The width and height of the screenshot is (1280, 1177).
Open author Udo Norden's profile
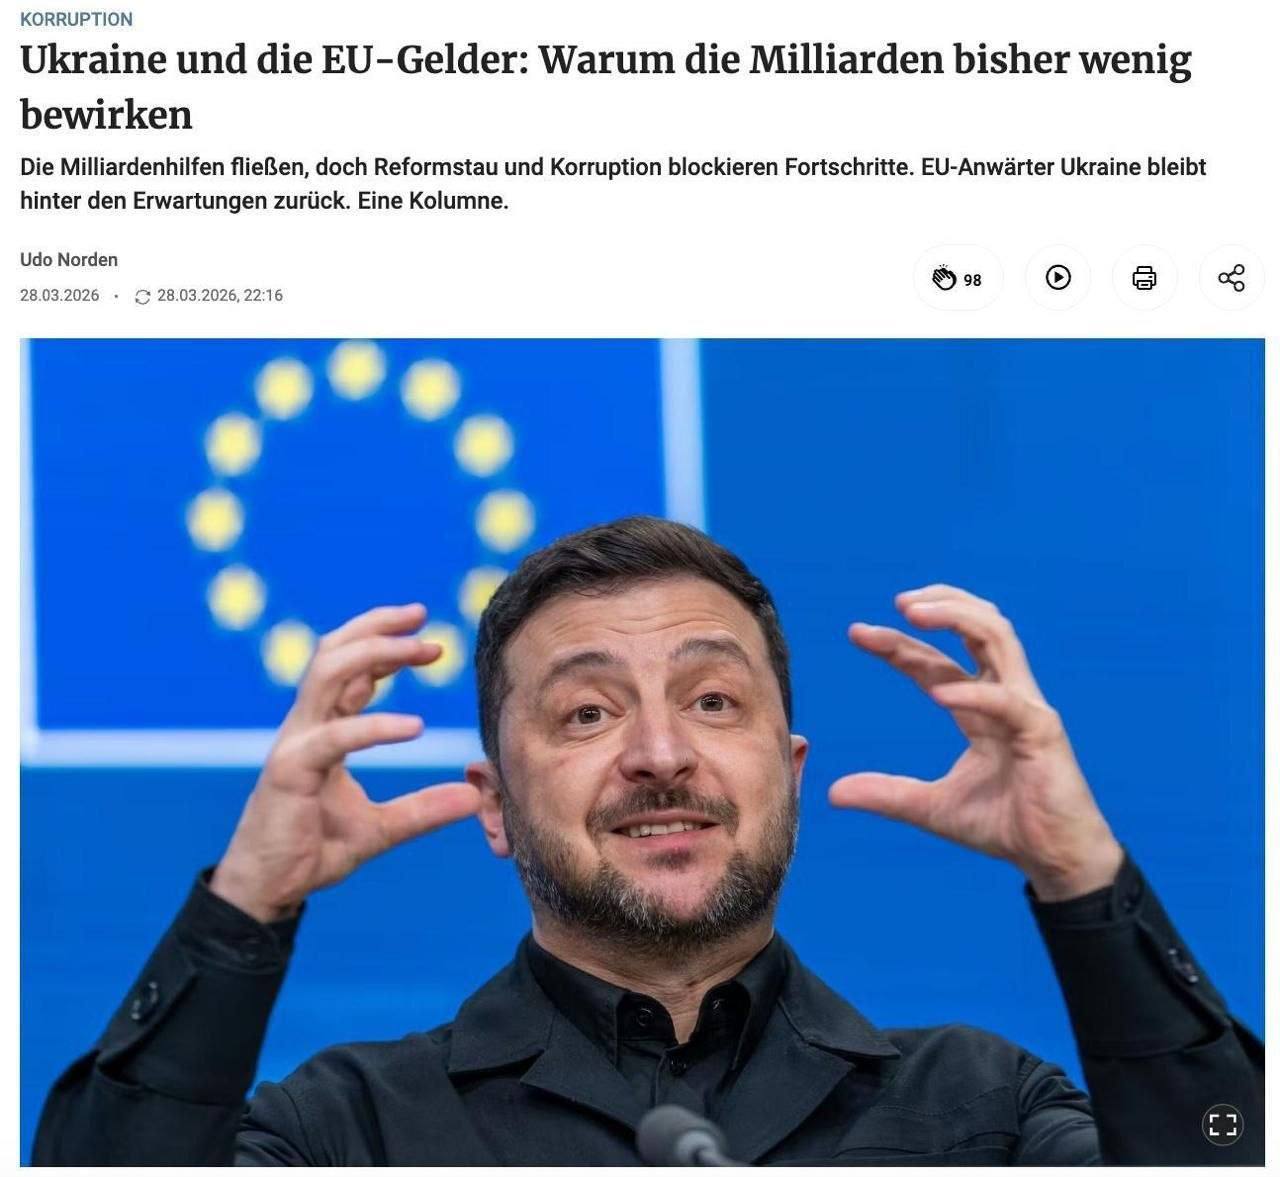(69, 259)
